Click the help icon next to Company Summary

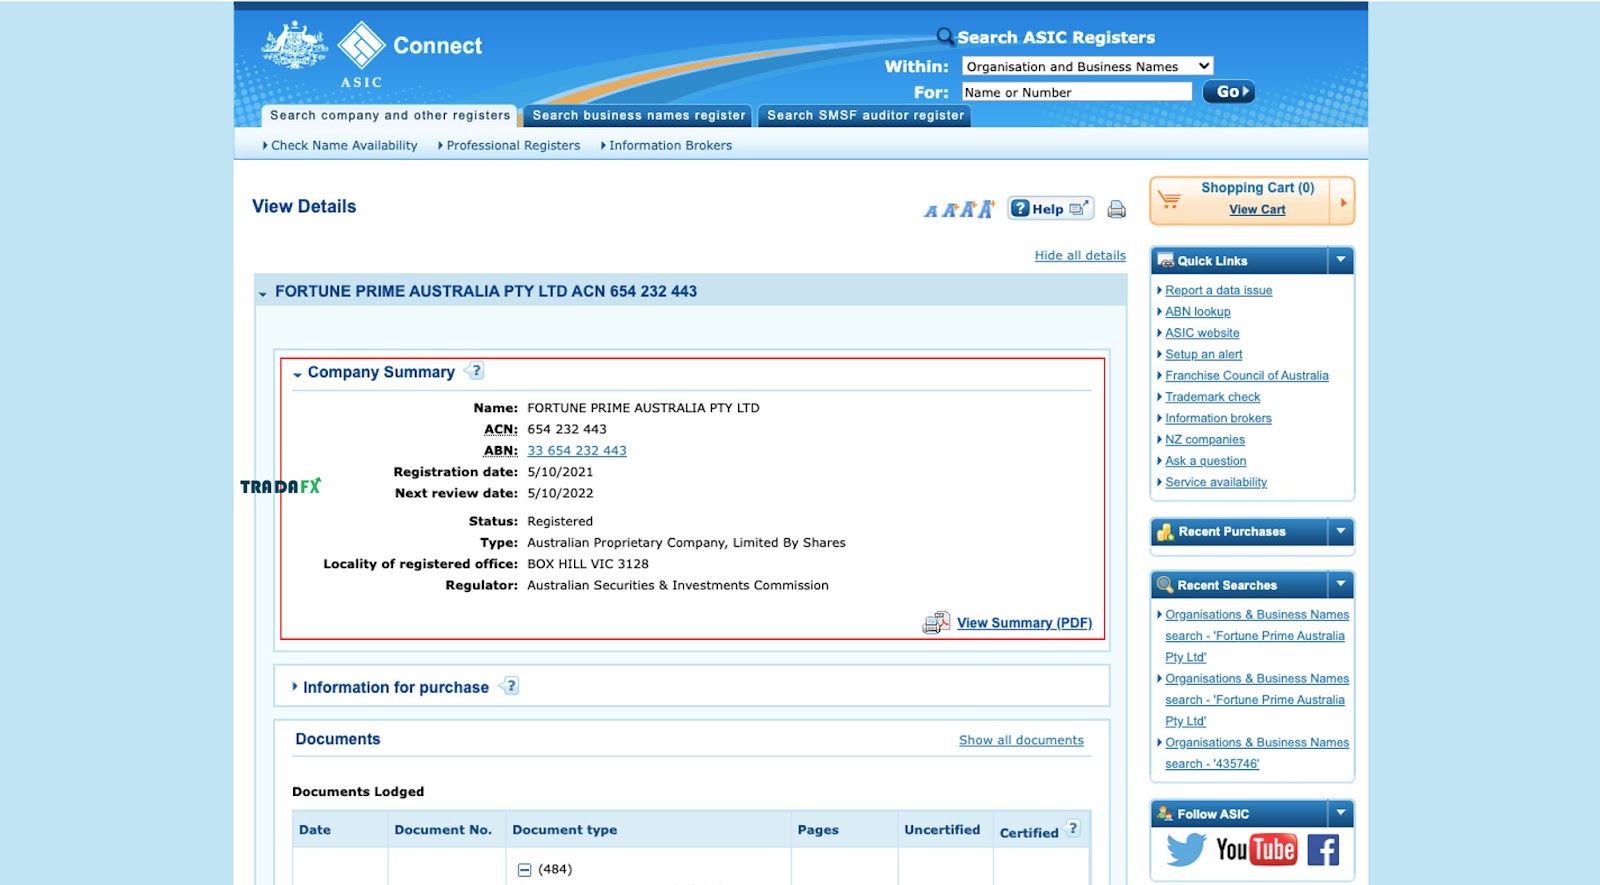tap(476, 371)
